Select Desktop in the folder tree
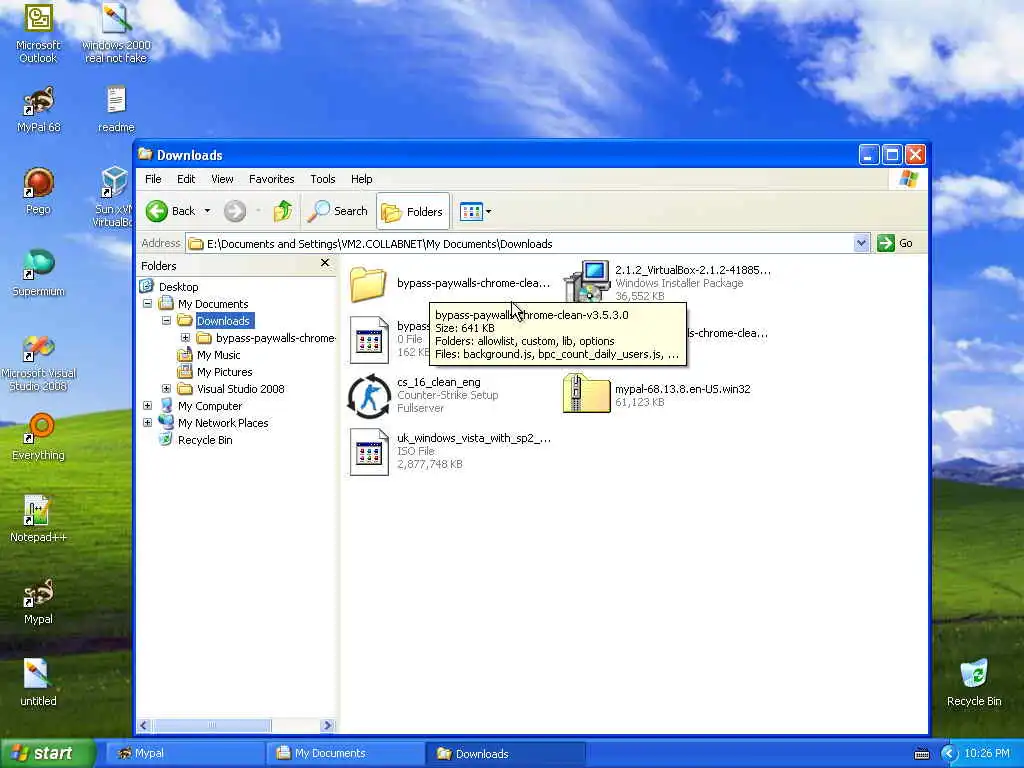 [x=178, y=287]
